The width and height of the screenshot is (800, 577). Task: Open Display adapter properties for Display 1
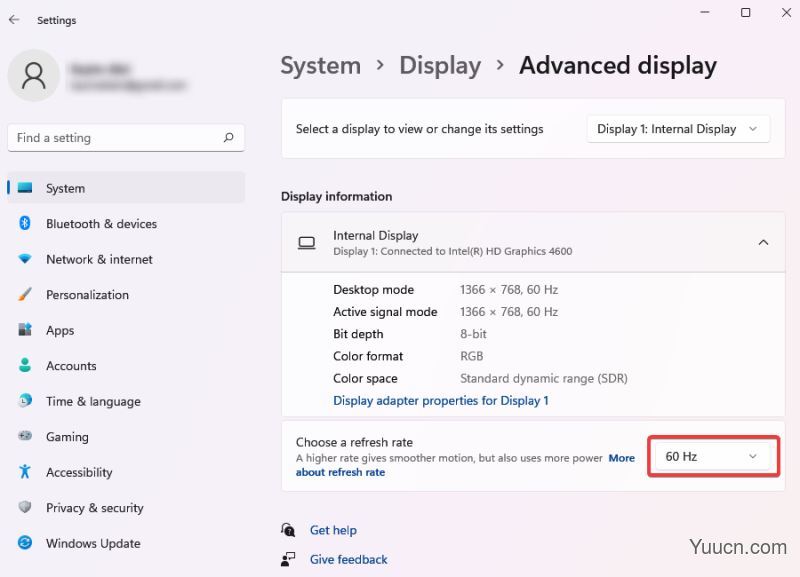441,400
